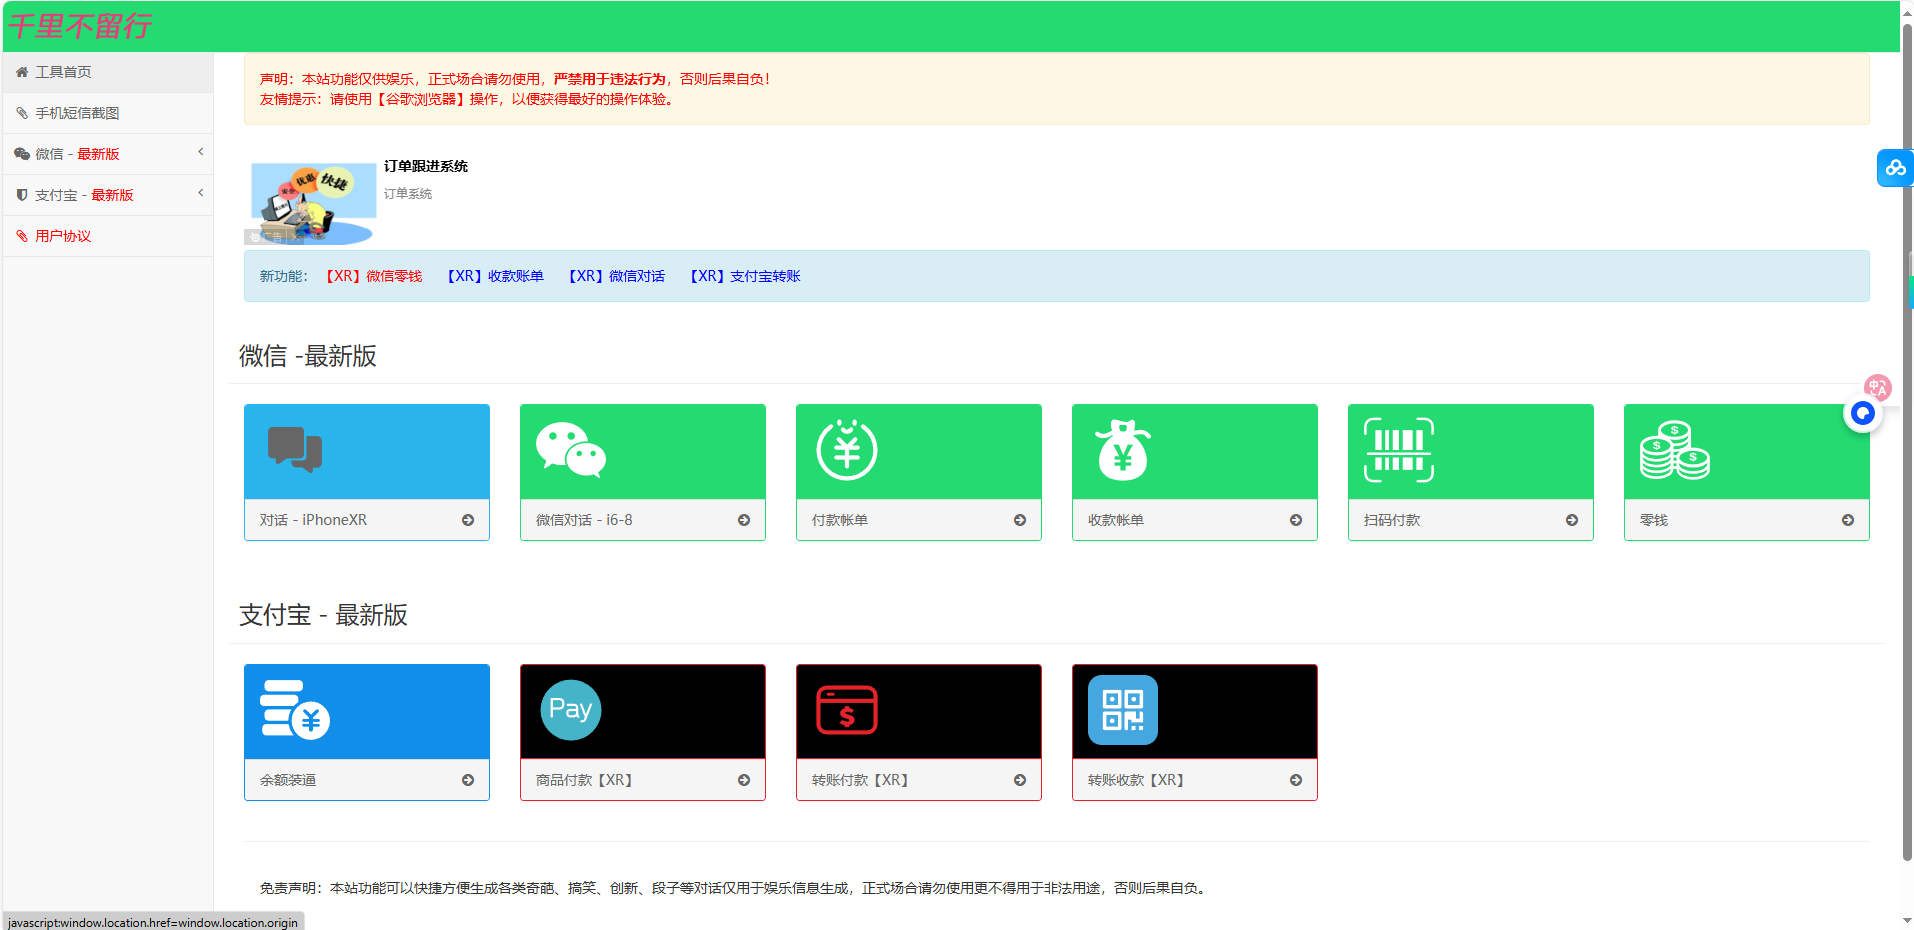Open the 收款帐单 card footer
Screen dimensions: 1914x930
coord(1195,520)
